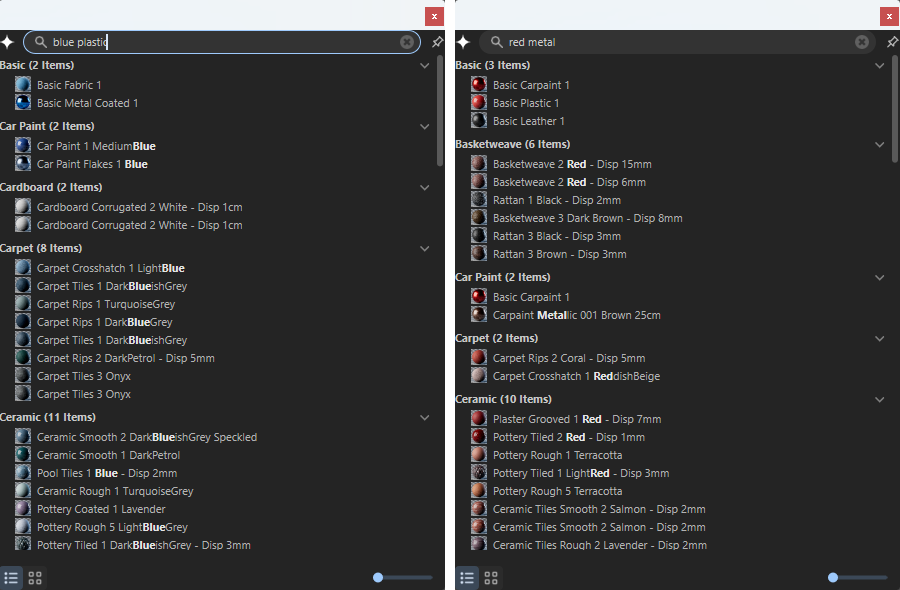Collapse the Basketweave (6 Items) section

(879, 144)
